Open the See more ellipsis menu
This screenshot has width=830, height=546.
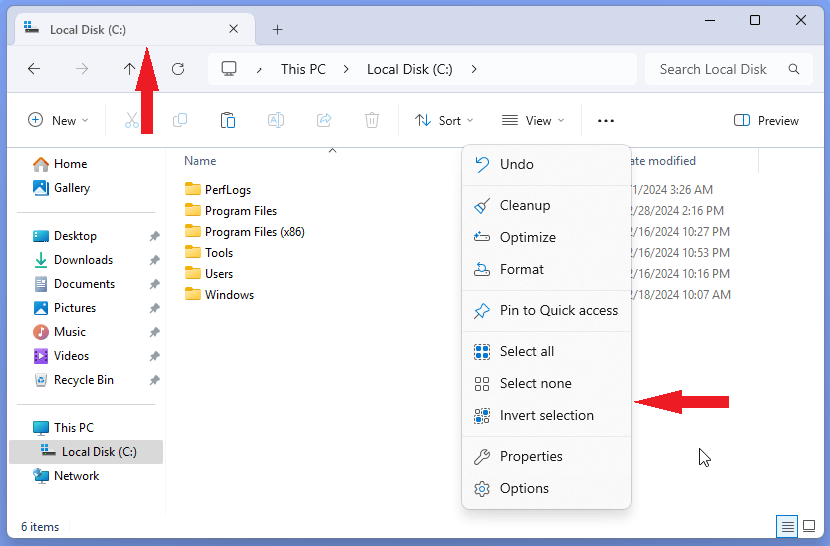[x=606, y=121]
